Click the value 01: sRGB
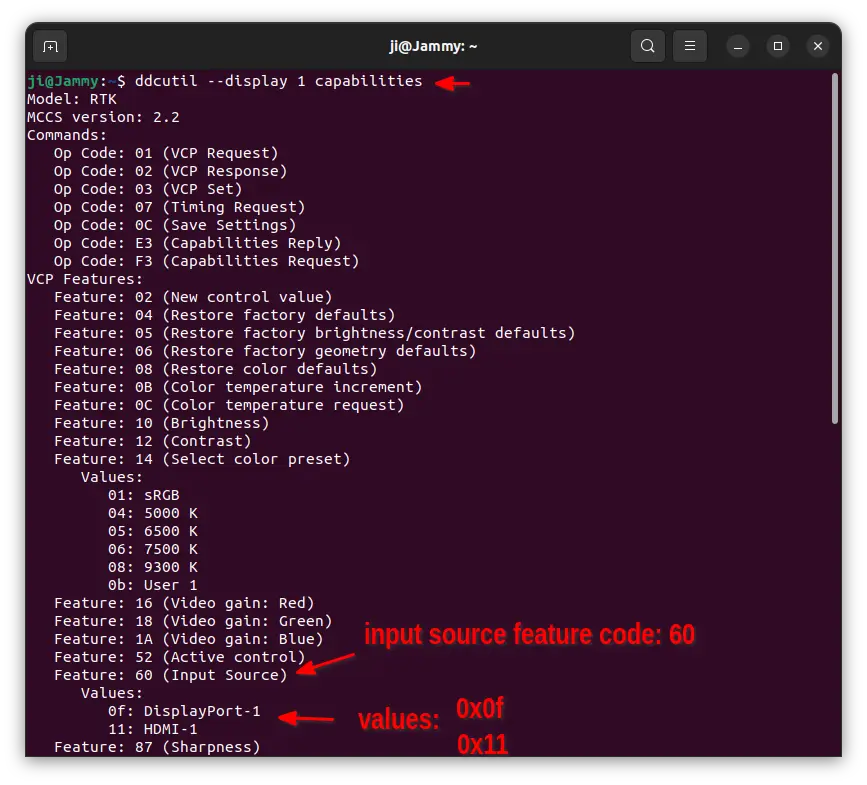The image size is (867, 785). tap(144, 495)
